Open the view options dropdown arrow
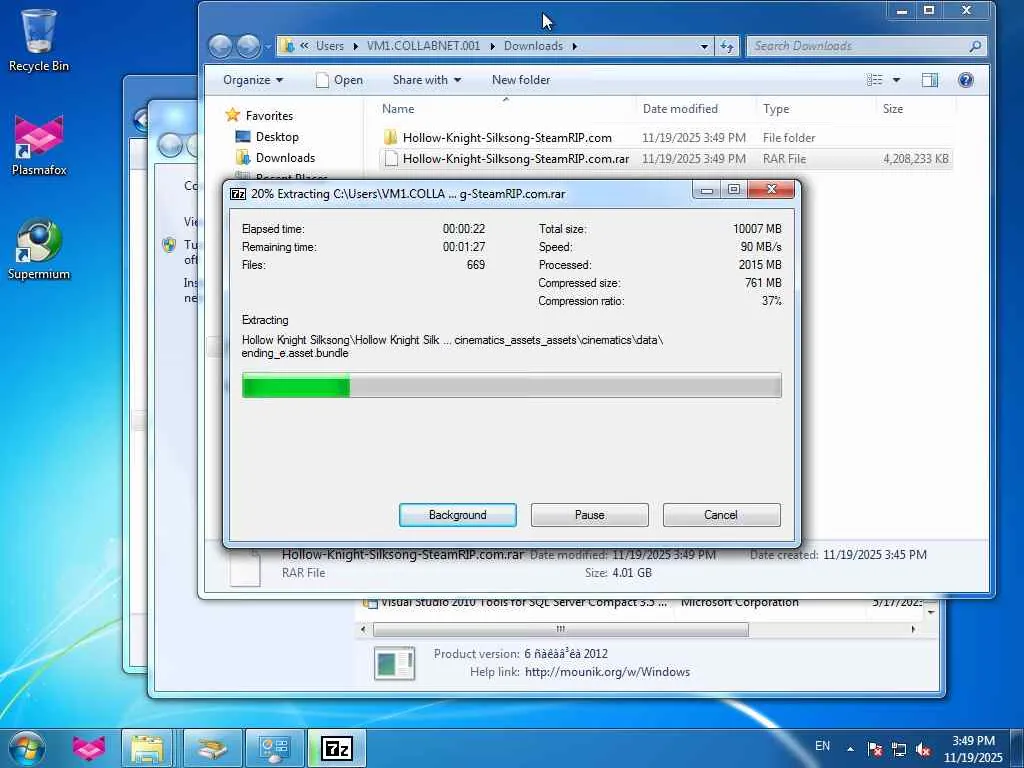Viewport: 1024px width, 768px height. pos(896,80)
